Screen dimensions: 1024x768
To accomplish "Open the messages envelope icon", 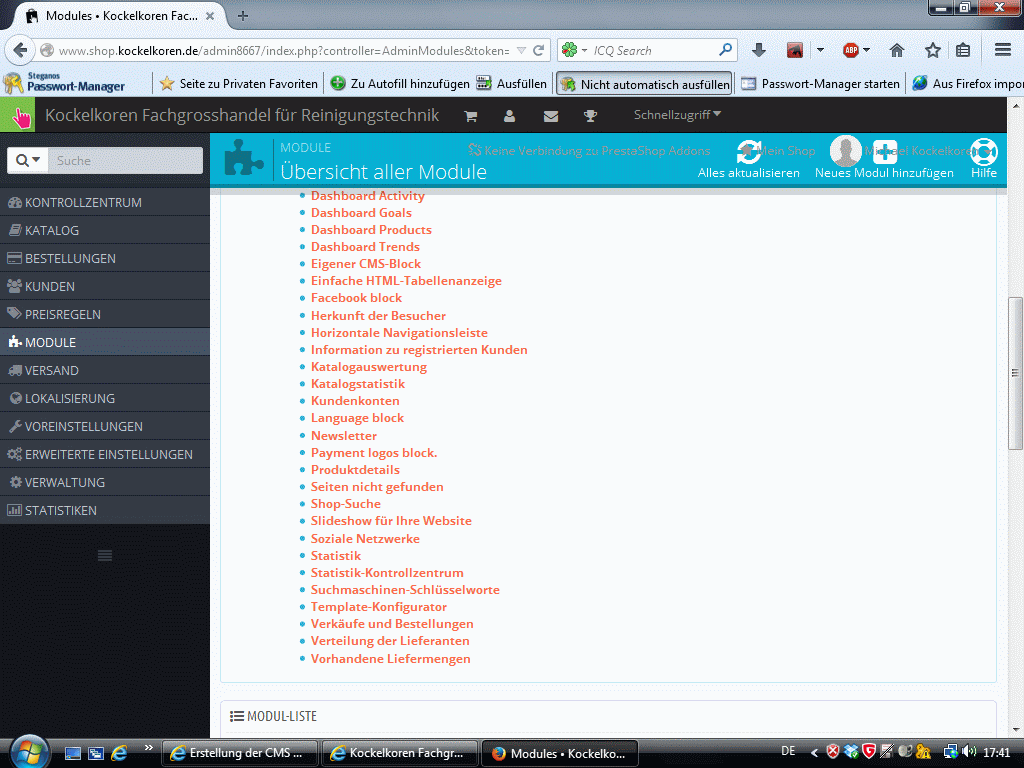I will [551, 116].
